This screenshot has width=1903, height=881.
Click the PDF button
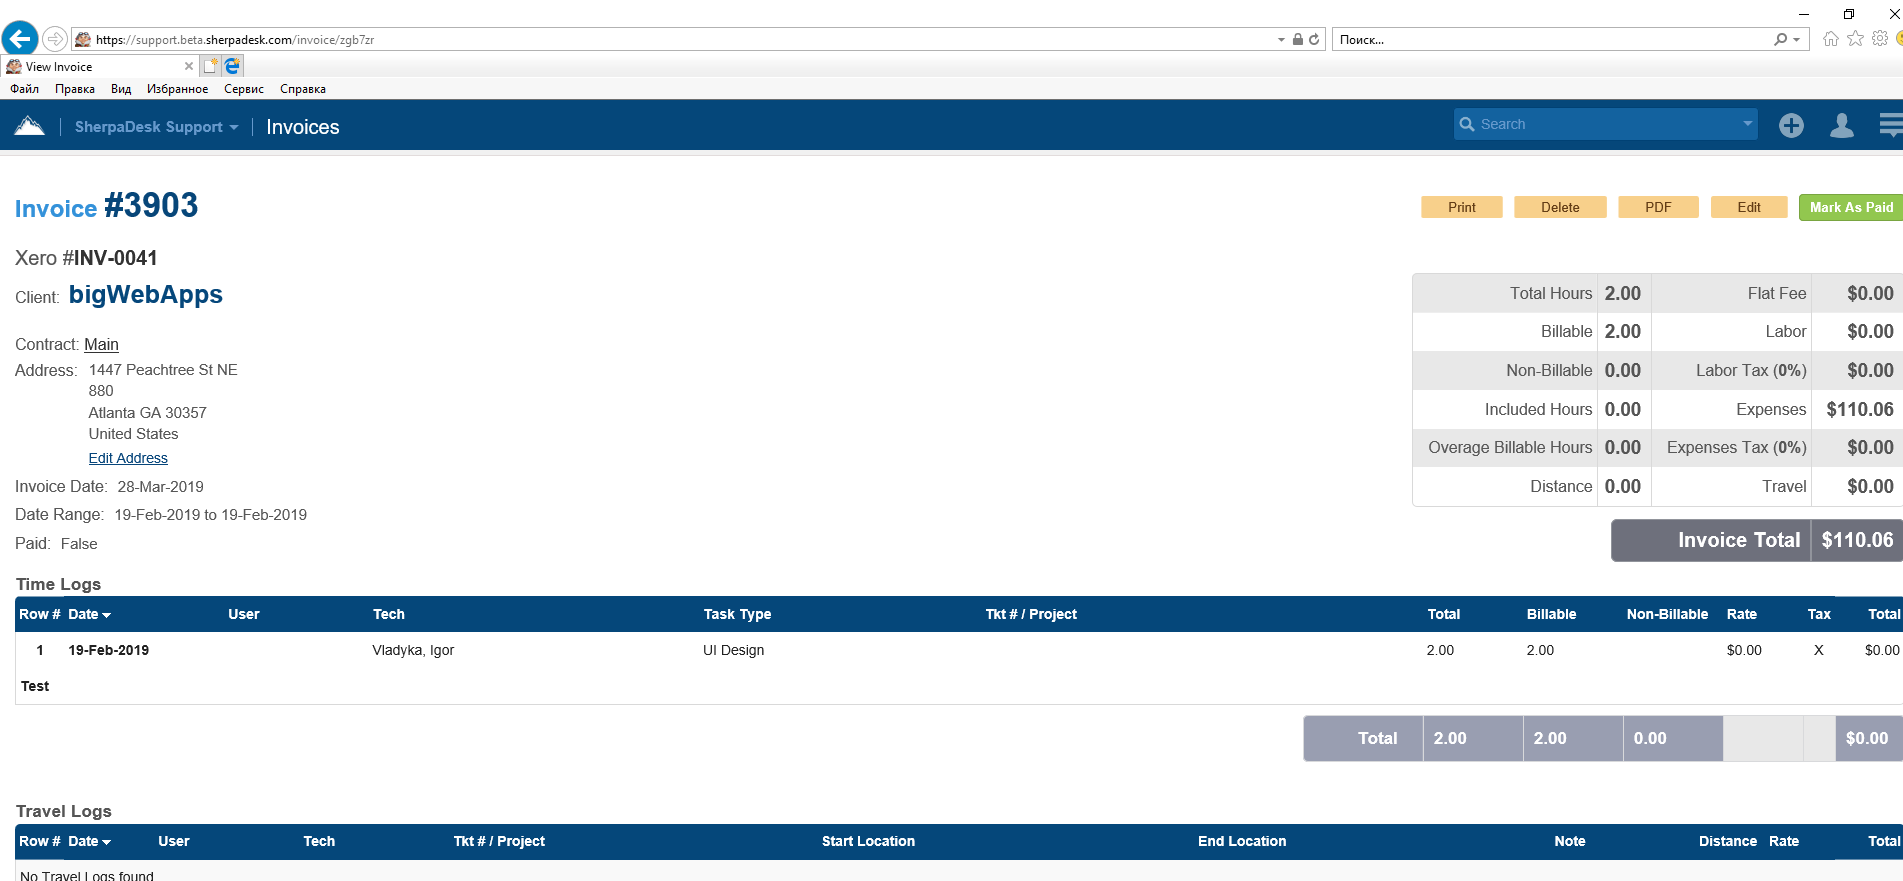point(1658,207)
